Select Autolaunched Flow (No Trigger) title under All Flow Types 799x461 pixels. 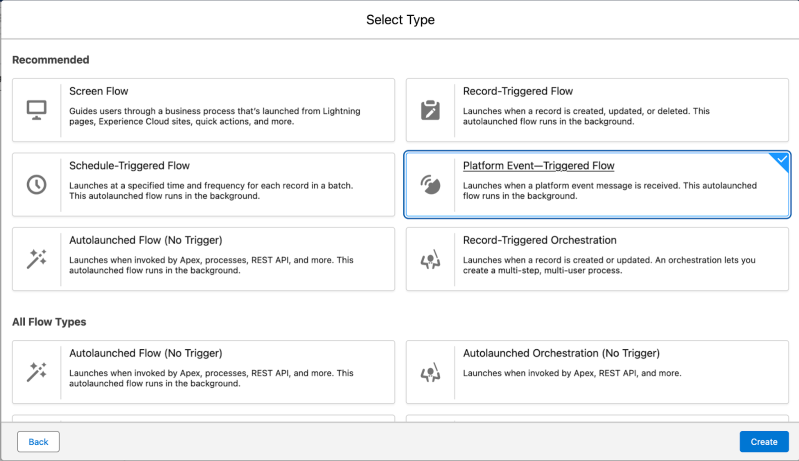click(x=146, y=353)
